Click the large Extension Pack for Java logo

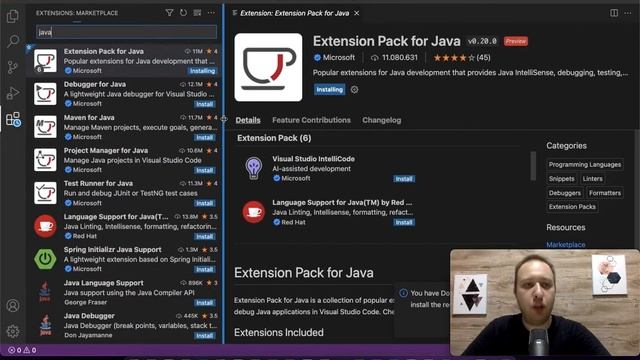point(268,67)
